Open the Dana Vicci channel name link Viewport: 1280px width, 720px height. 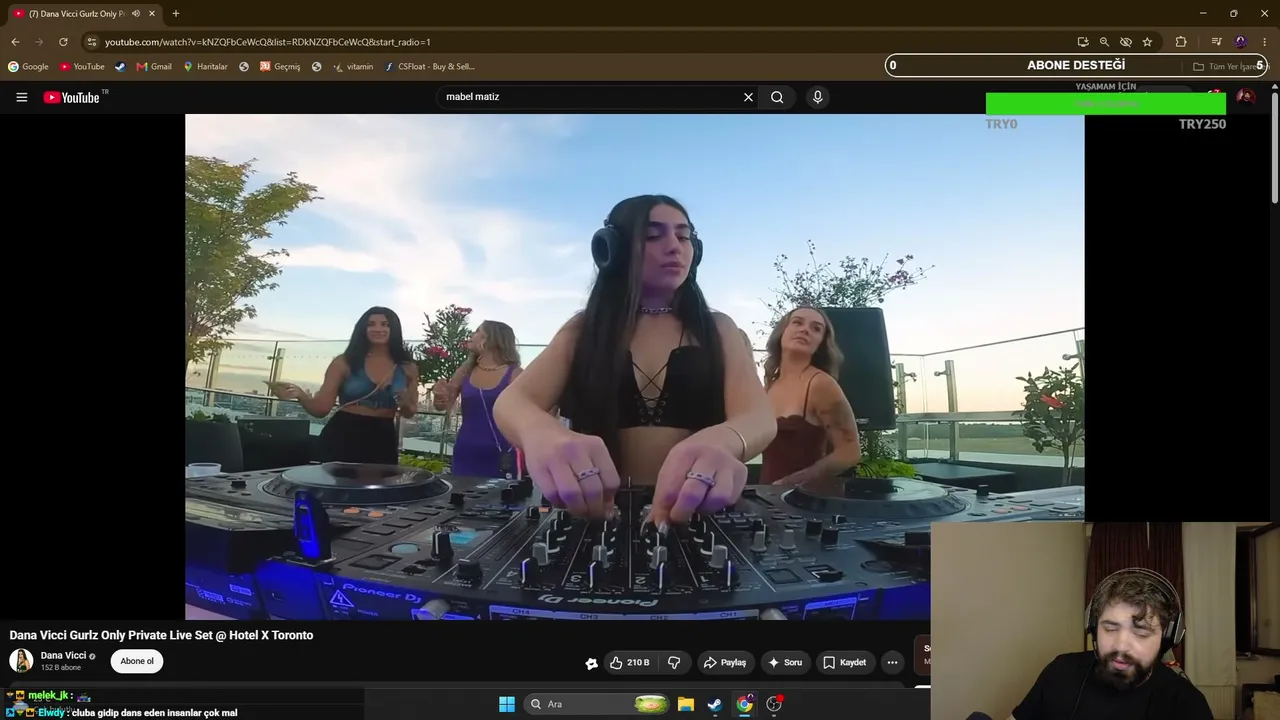[63, 656]
